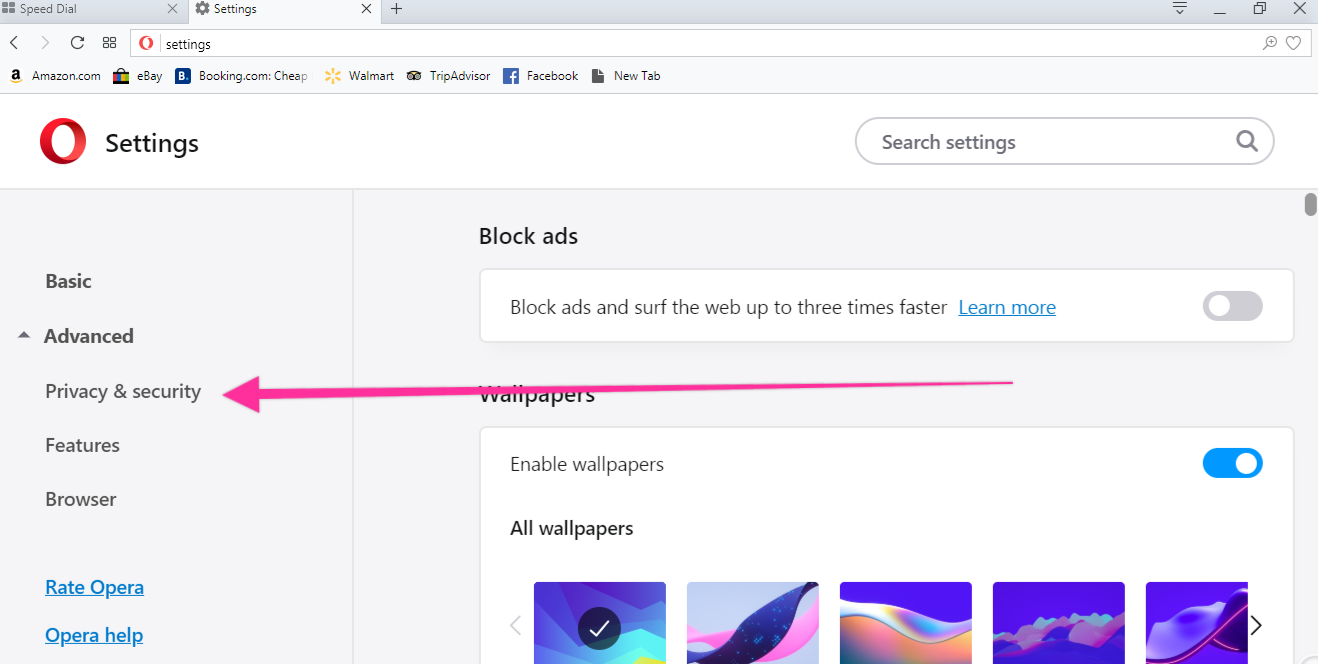Show previous wallpapers with left chevron
Image resolution: width=1318 pixels, height=664 pixels.
(516, 625)
